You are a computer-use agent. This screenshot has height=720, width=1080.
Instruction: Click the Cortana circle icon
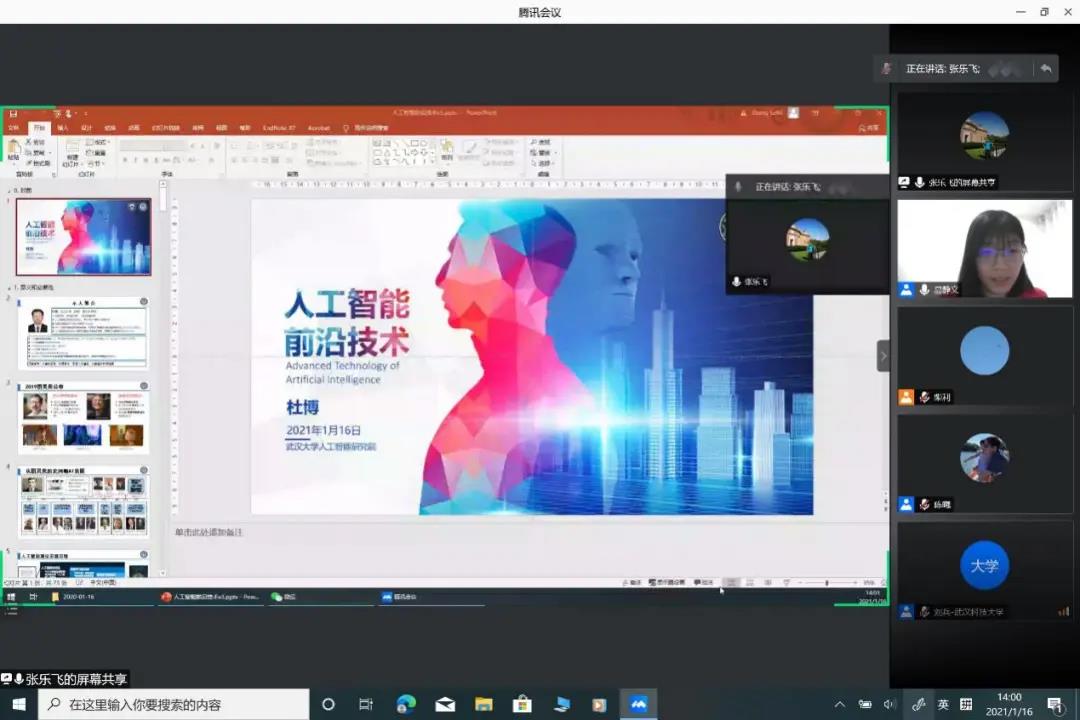[x=328, y=704]
